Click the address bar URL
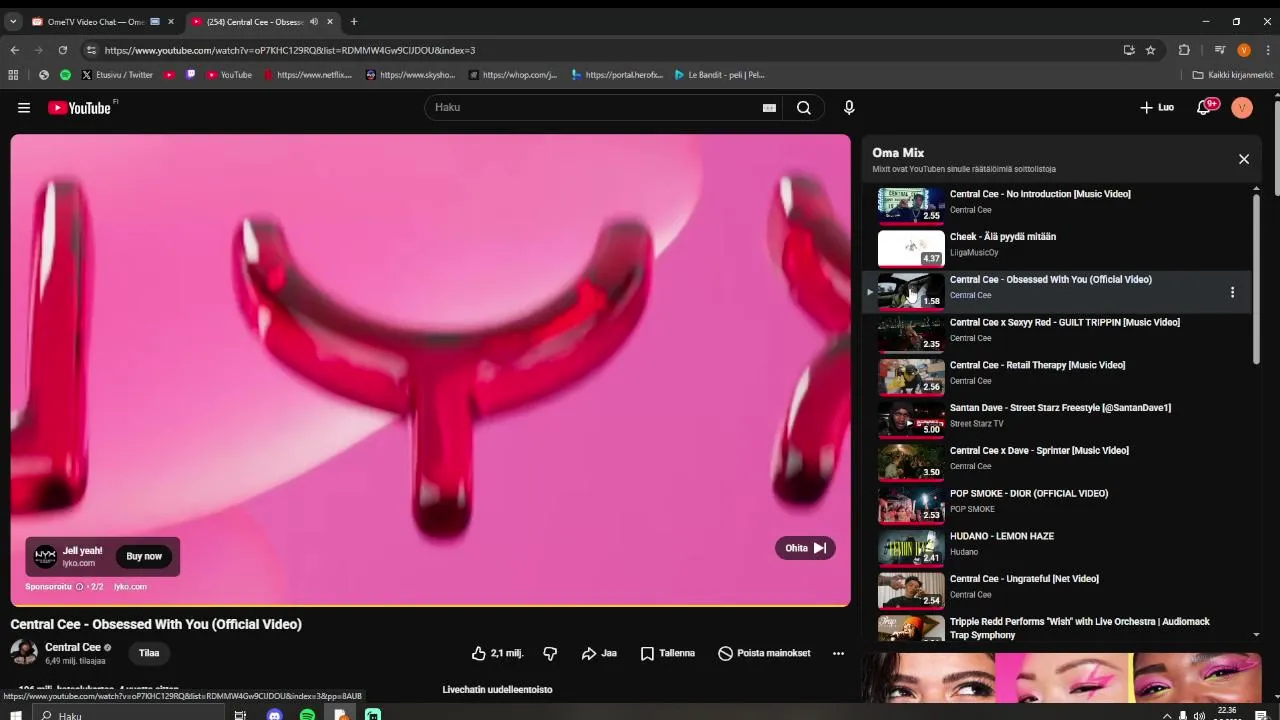Screen dimensions: 1280x720 [290, 50]
